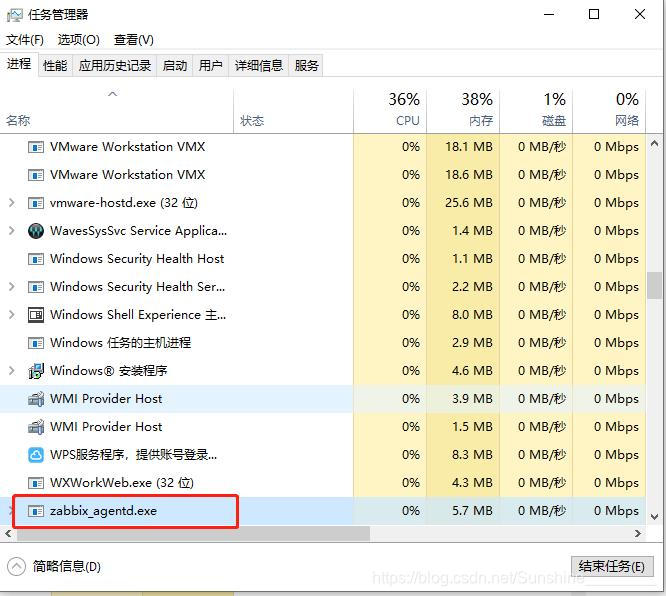Screen dimensions: 666x596
Task: Click the vertical scrollbar down arrow
Action: click(x=655, y=517)
